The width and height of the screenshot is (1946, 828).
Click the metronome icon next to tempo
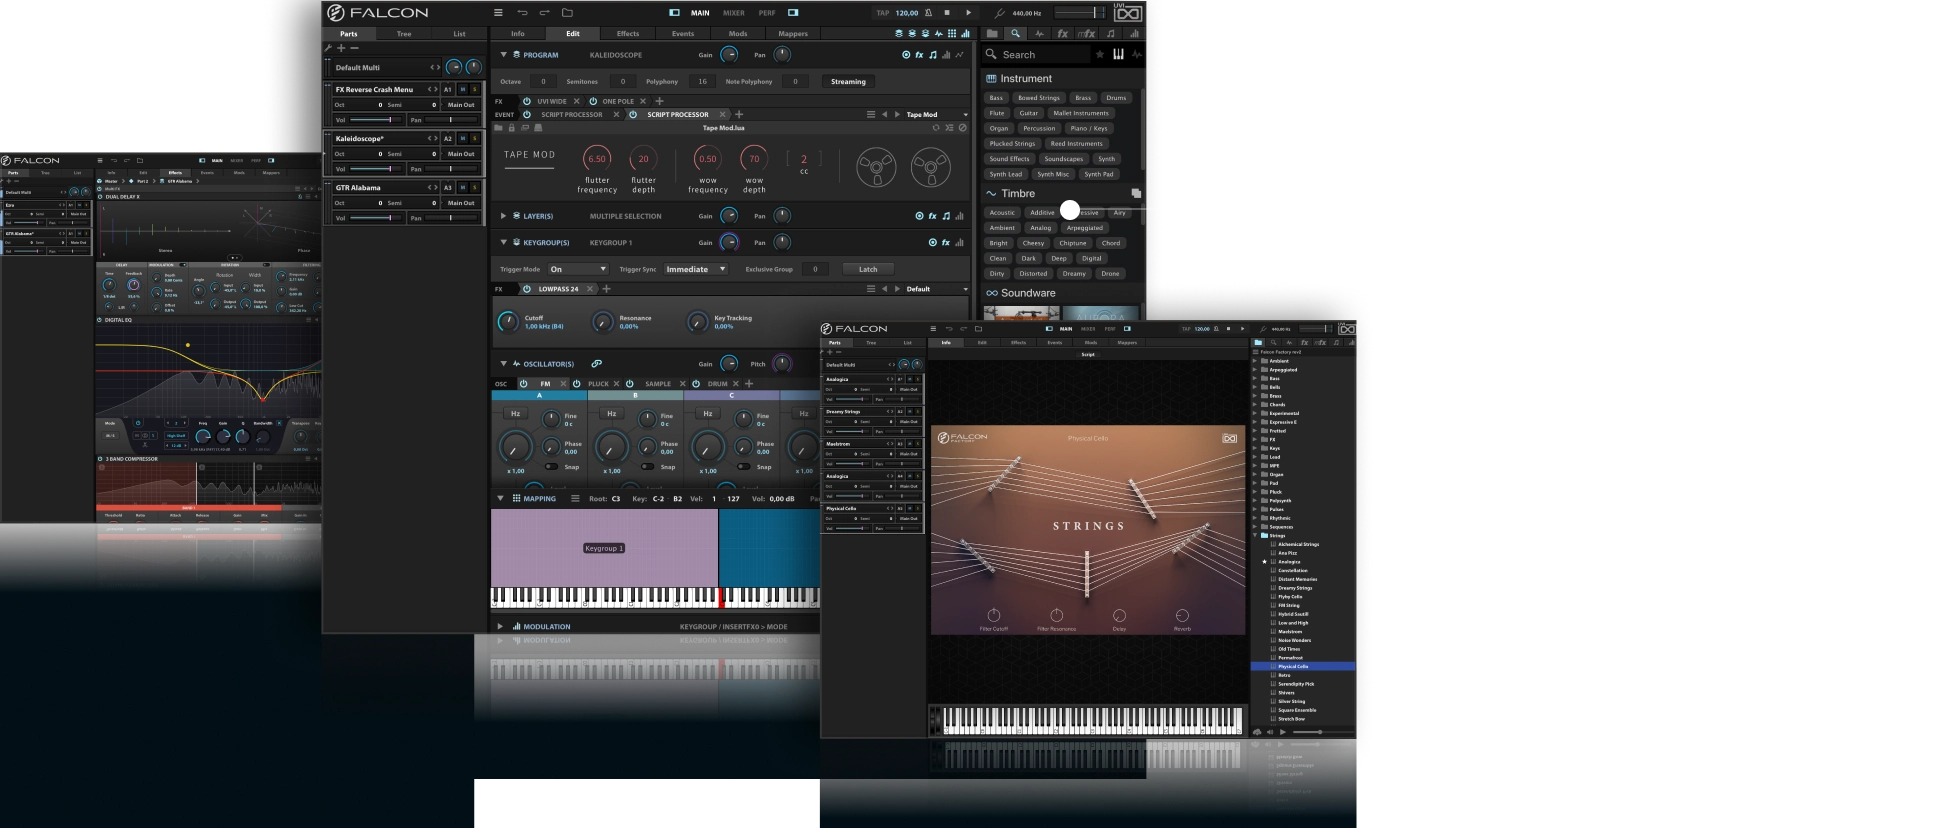tap(929, 13)
